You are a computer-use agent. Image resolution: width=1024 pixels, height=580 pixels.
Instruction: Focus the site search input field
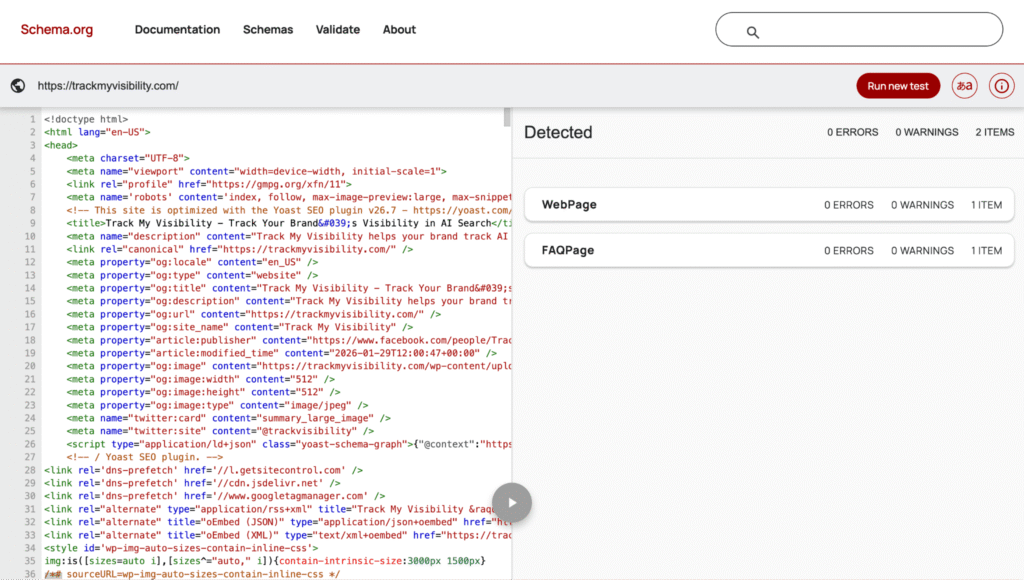click(x=859, y=29)
